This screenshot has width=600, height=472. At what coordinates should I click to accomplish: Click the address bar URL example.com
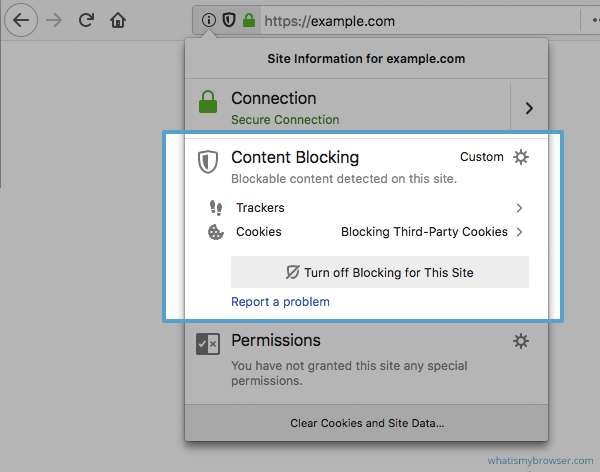(x=330, y=20)
